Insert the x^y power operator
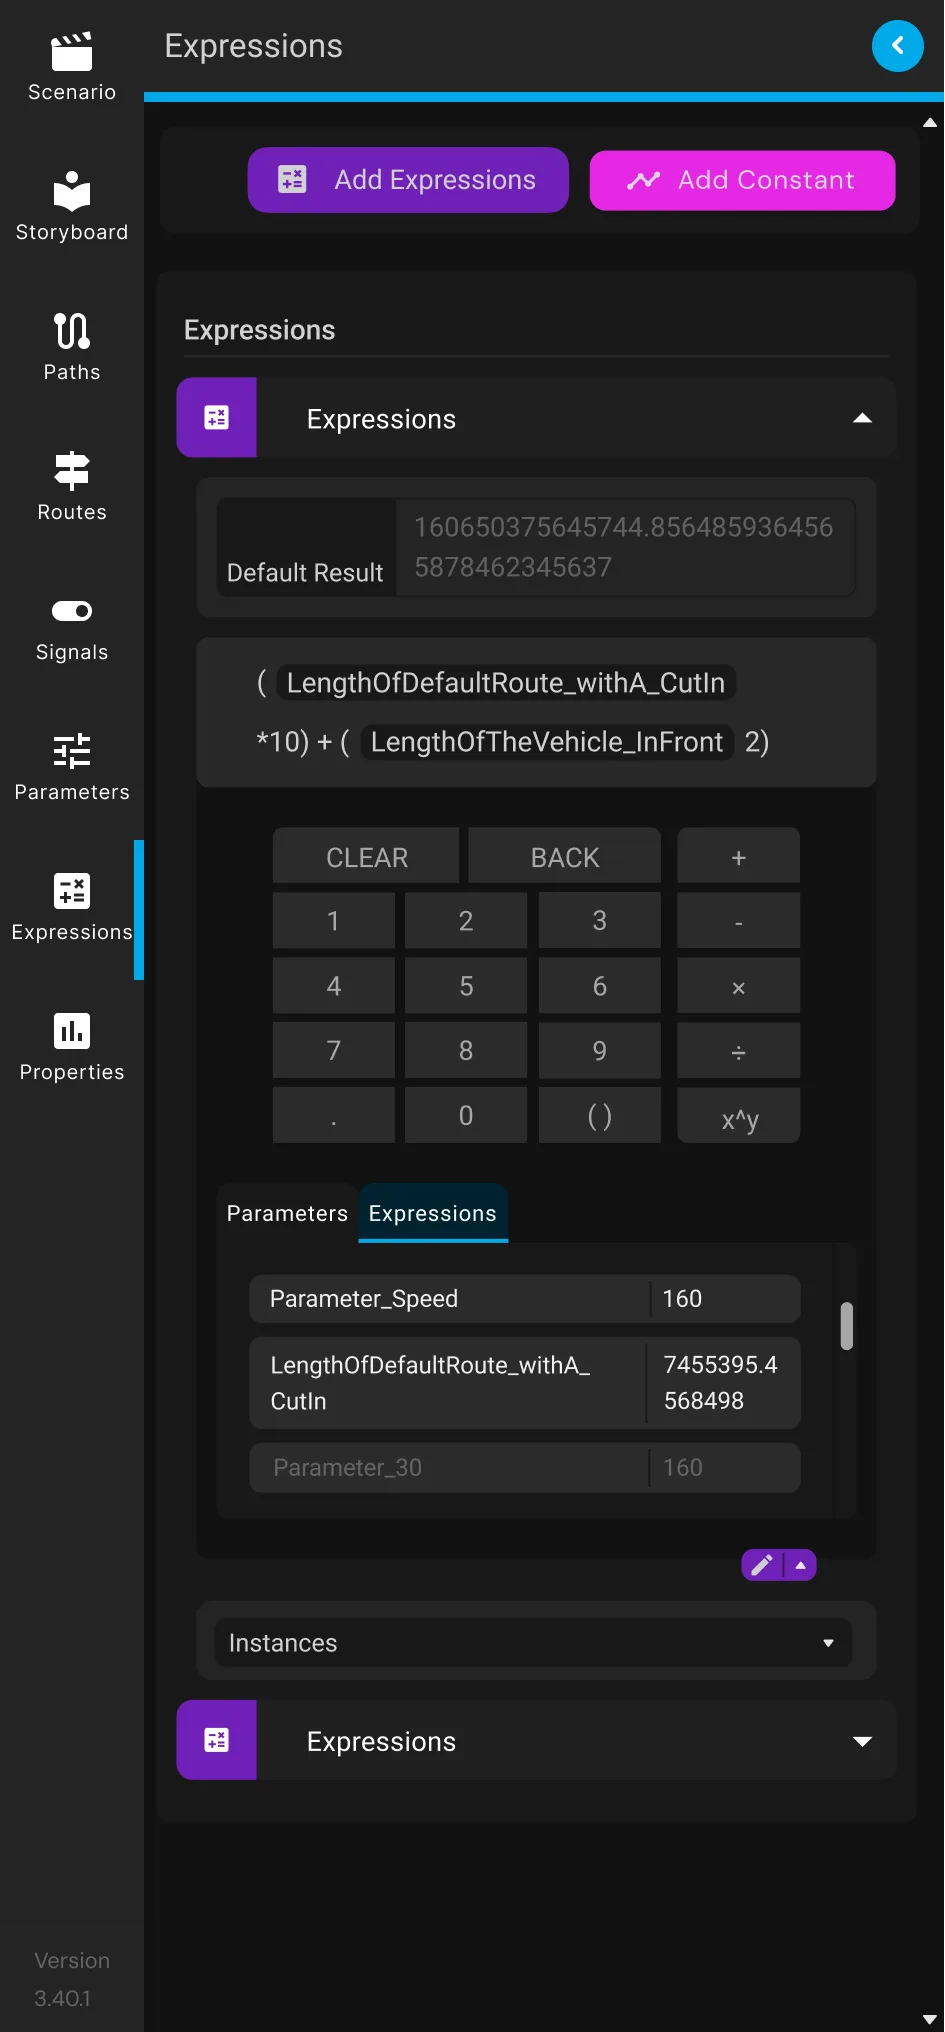945x2032 pixels. click(738, 1116)
